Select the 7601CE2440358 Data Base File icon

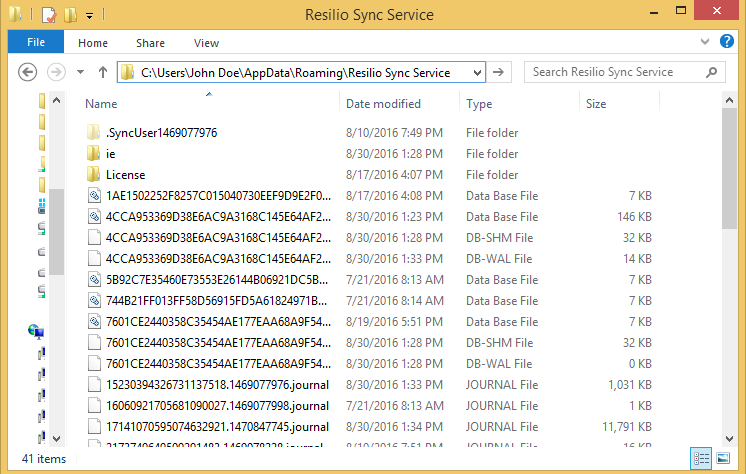pyautogui.click(x=94, y=322)
